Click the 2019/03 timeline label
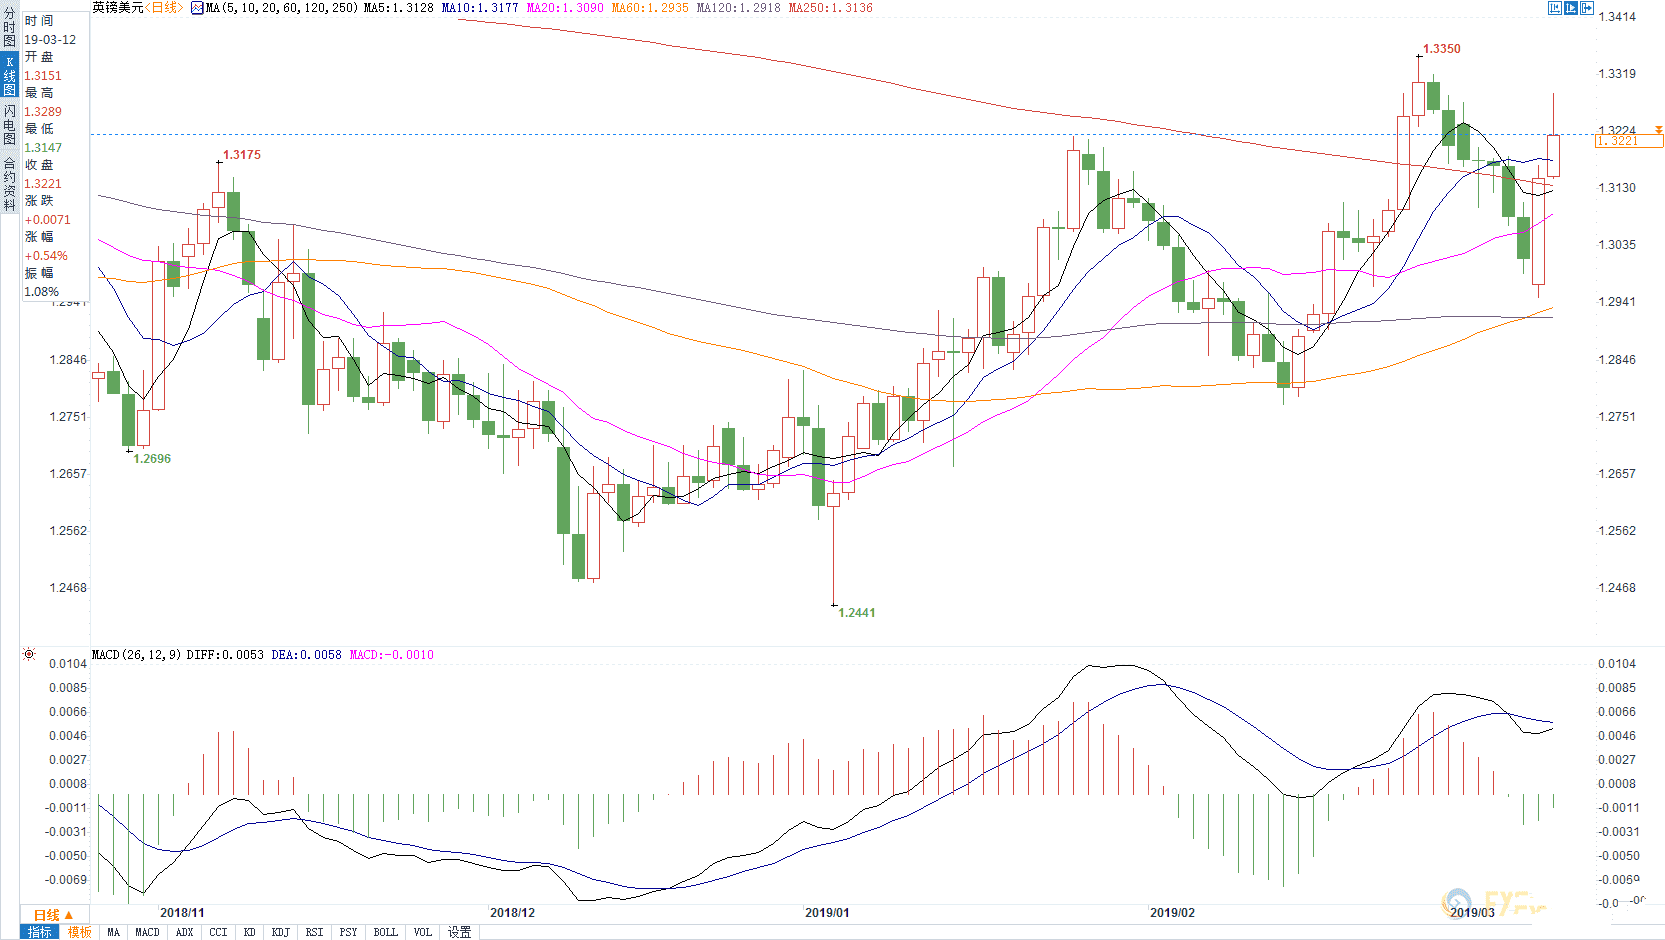The image size is (1665, 940). click(1472, 913)
